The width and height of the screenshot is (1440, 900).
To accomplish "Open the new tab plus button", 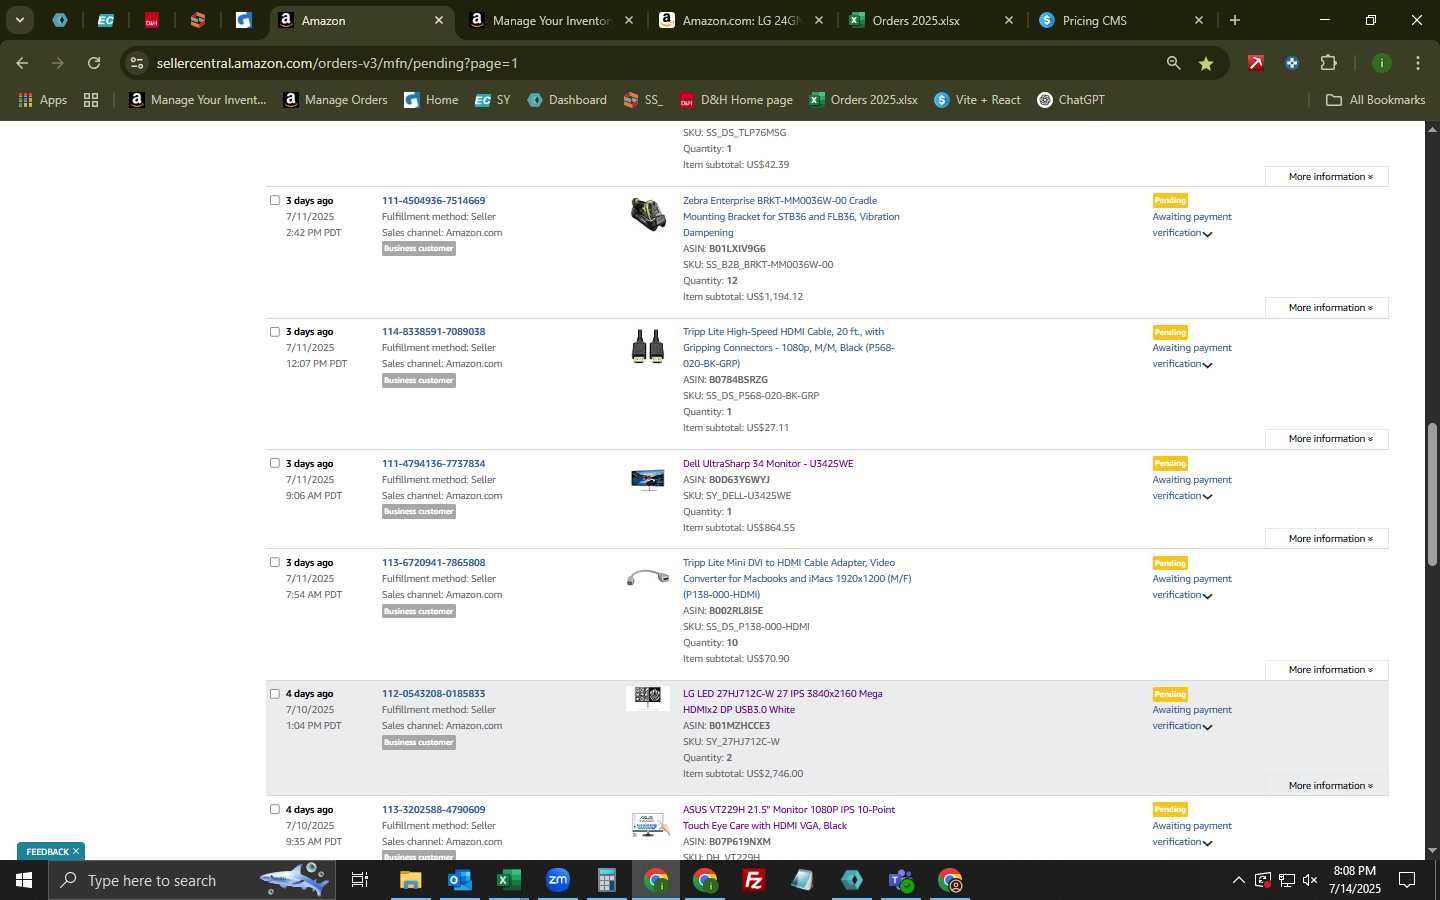I will pyautogui.click(x=1235, y=20).
